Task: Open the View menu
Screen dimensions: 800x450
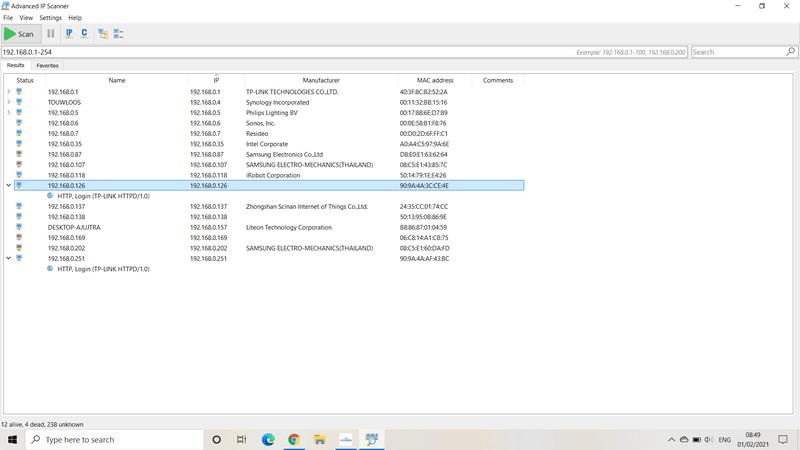Action: pos(26,18)
